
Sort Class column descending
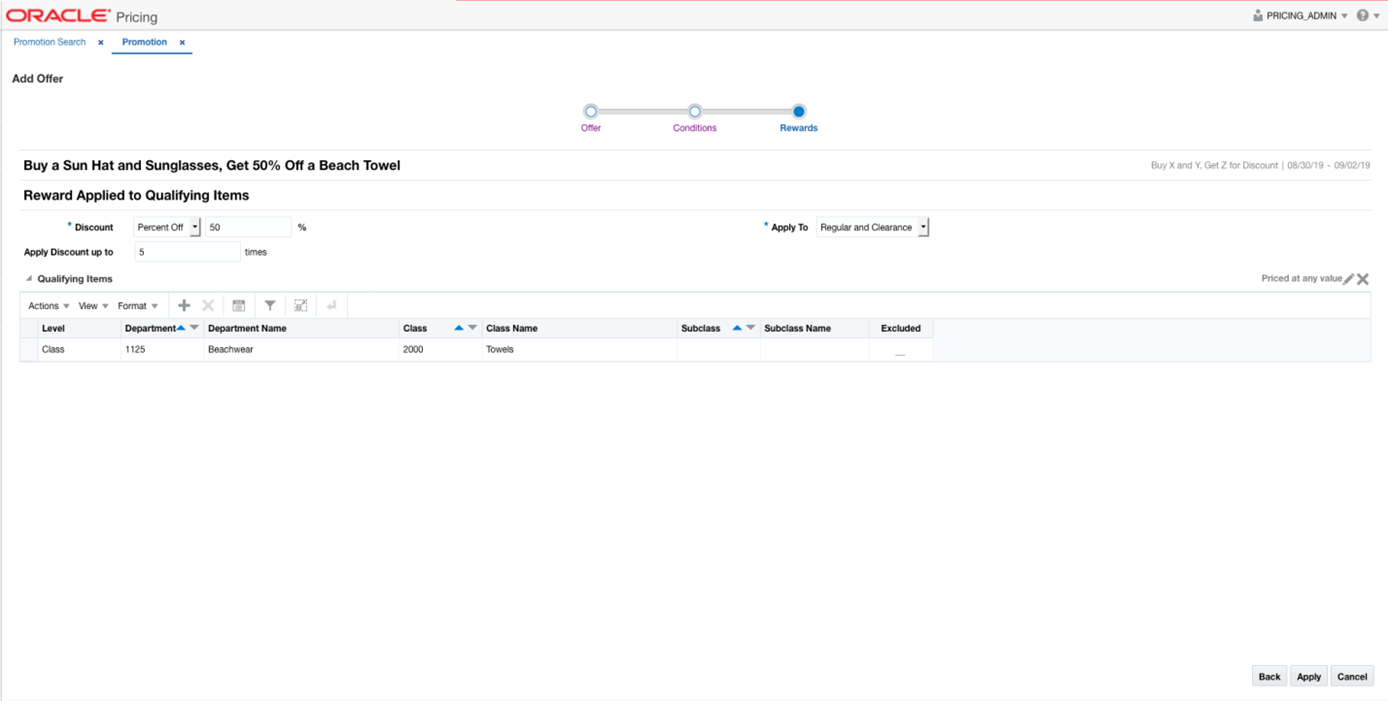pyautogui.click(x=472, y=327)
